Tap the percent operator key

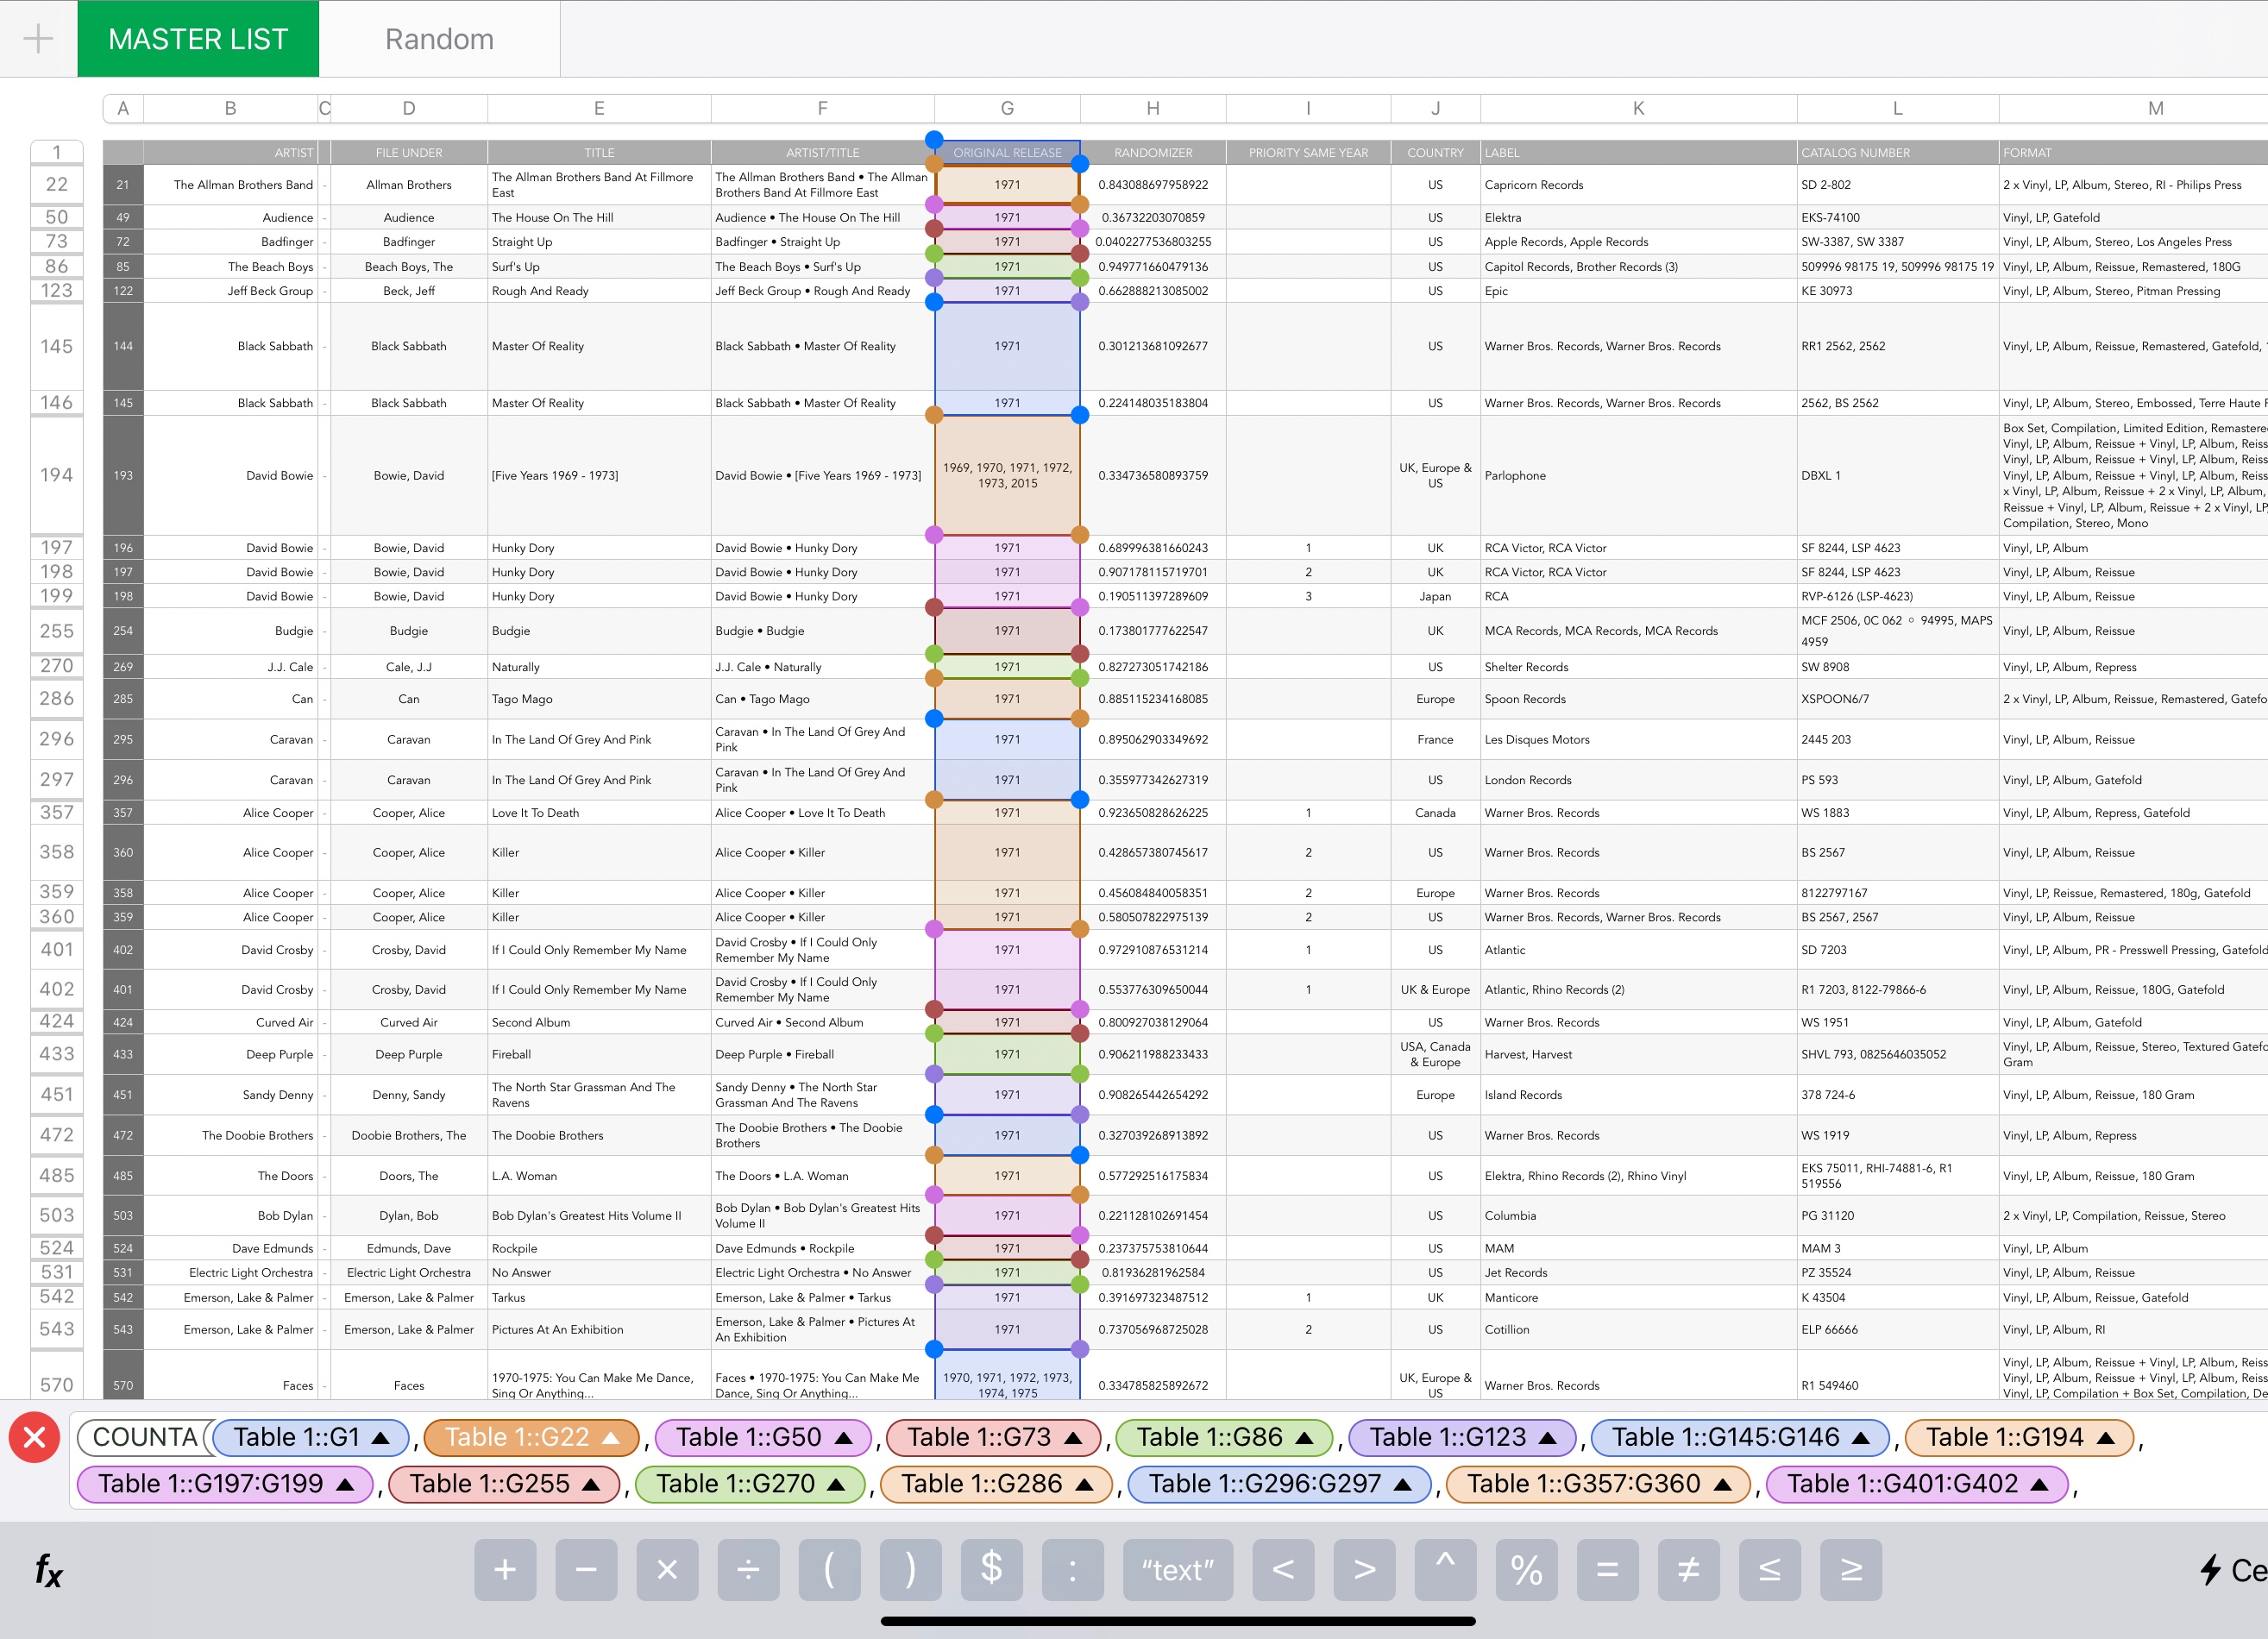pyautogui.click(x=1526, y=1569)
